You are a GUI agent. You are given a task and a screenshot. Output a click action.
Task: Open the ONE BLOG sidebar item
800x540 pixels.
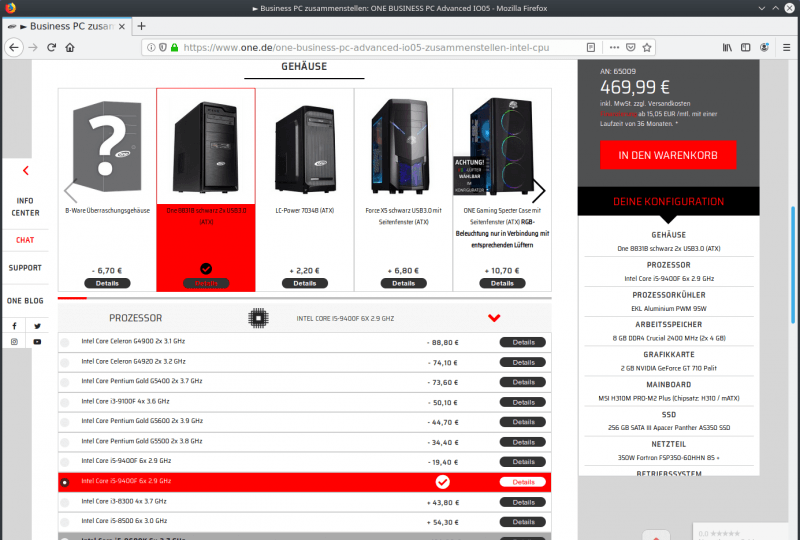[25, 301]
